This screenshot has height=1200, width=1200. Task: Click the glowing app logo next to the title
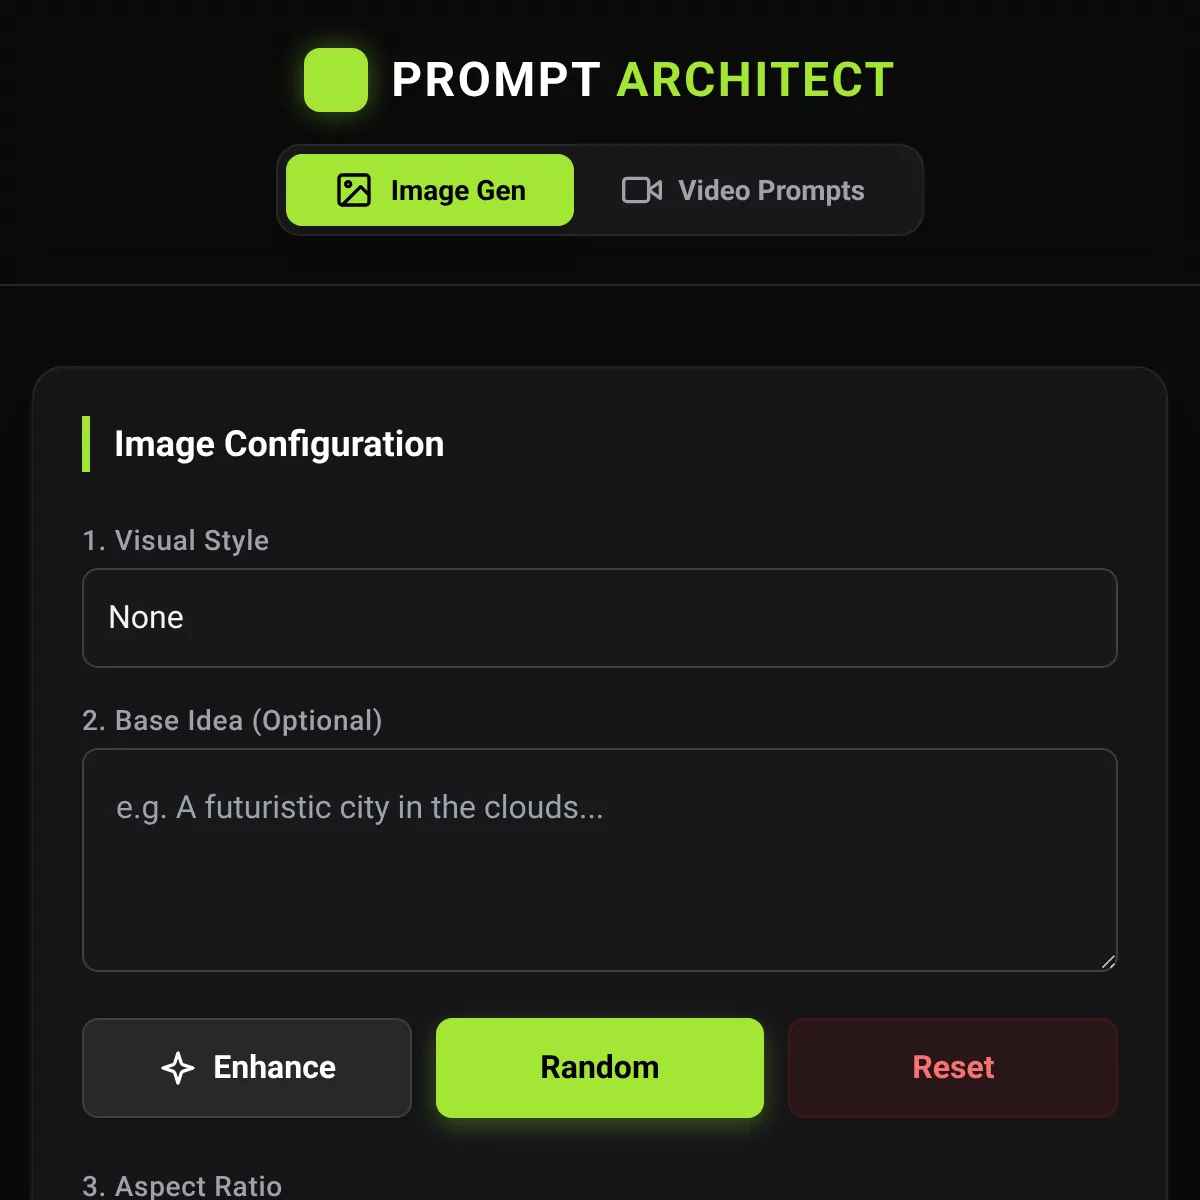336,80
